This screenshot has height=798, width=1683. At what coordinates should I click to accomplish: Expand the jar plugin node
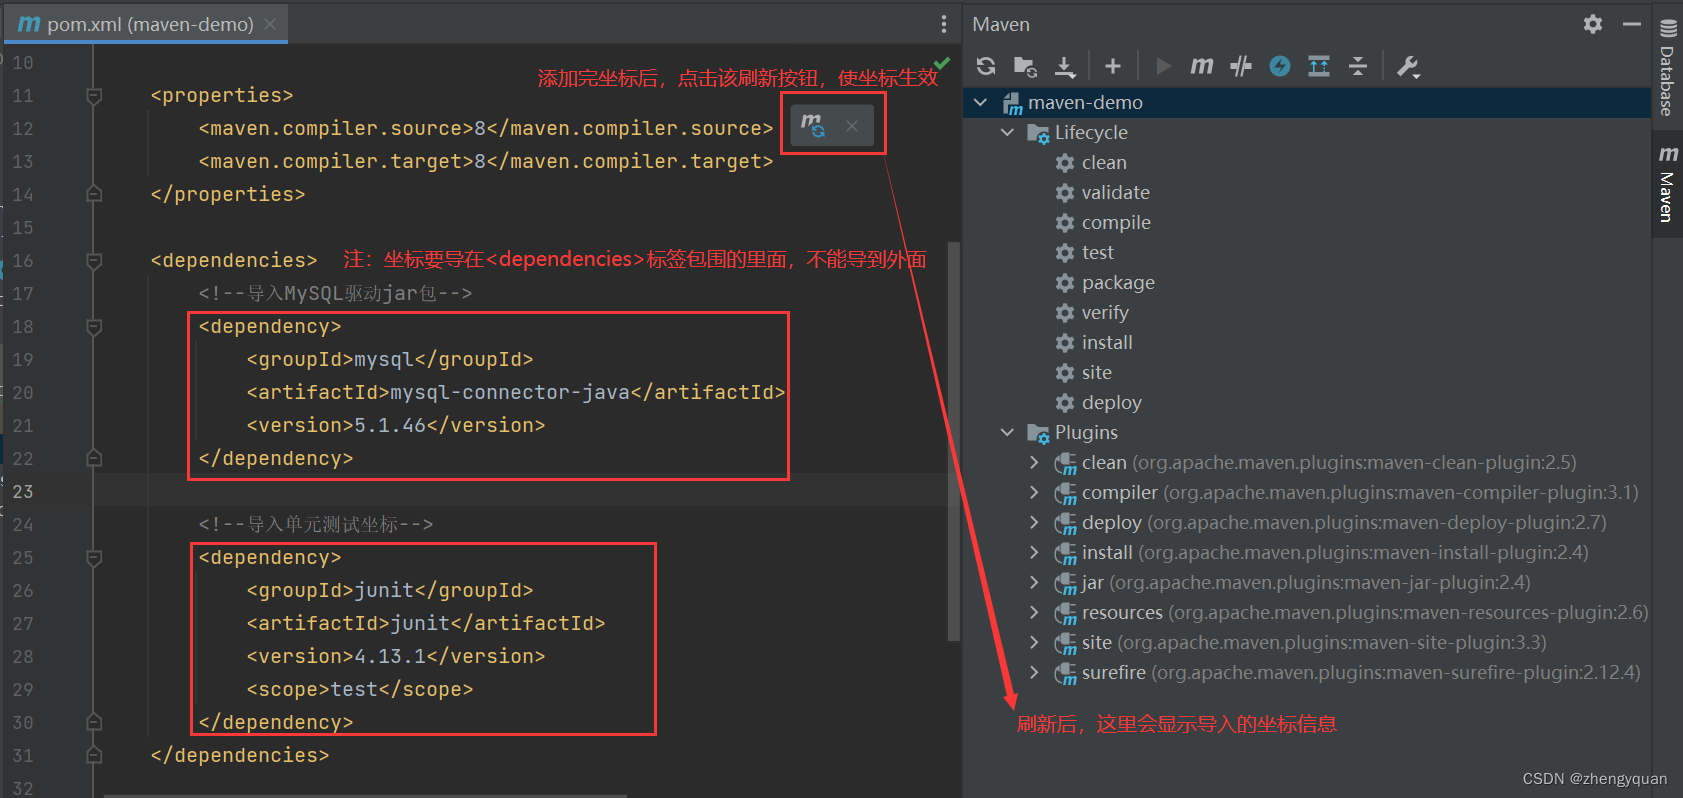pyautogui.click(x=1034, y=582)
